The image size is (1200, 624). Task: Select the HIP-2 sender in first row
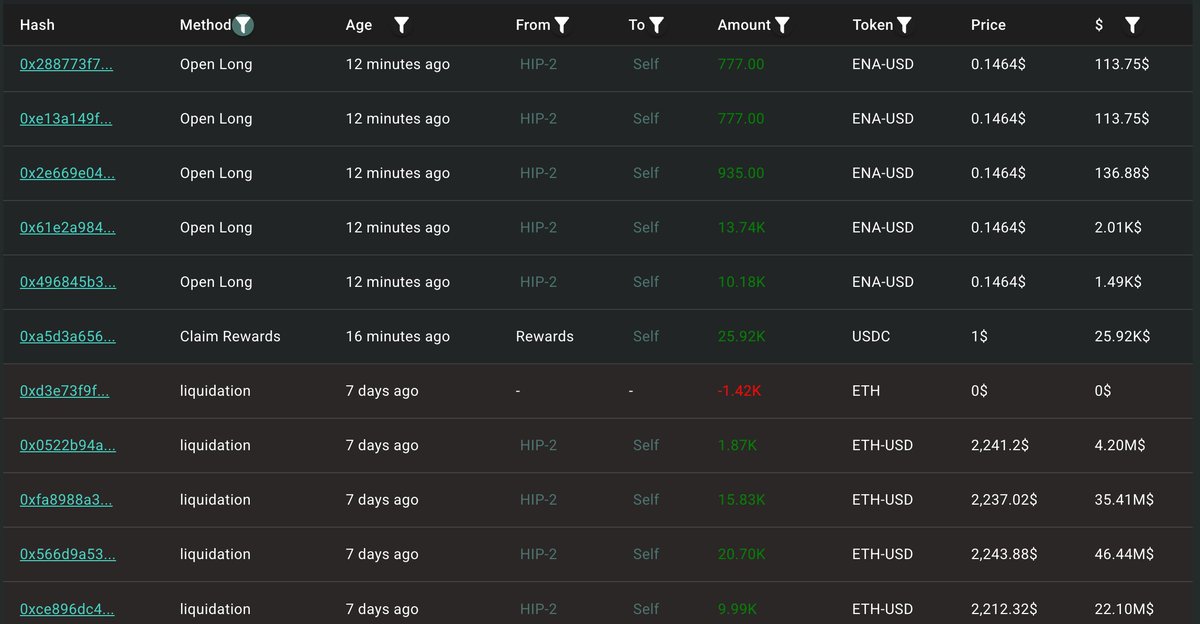click(x=538, y=64)
